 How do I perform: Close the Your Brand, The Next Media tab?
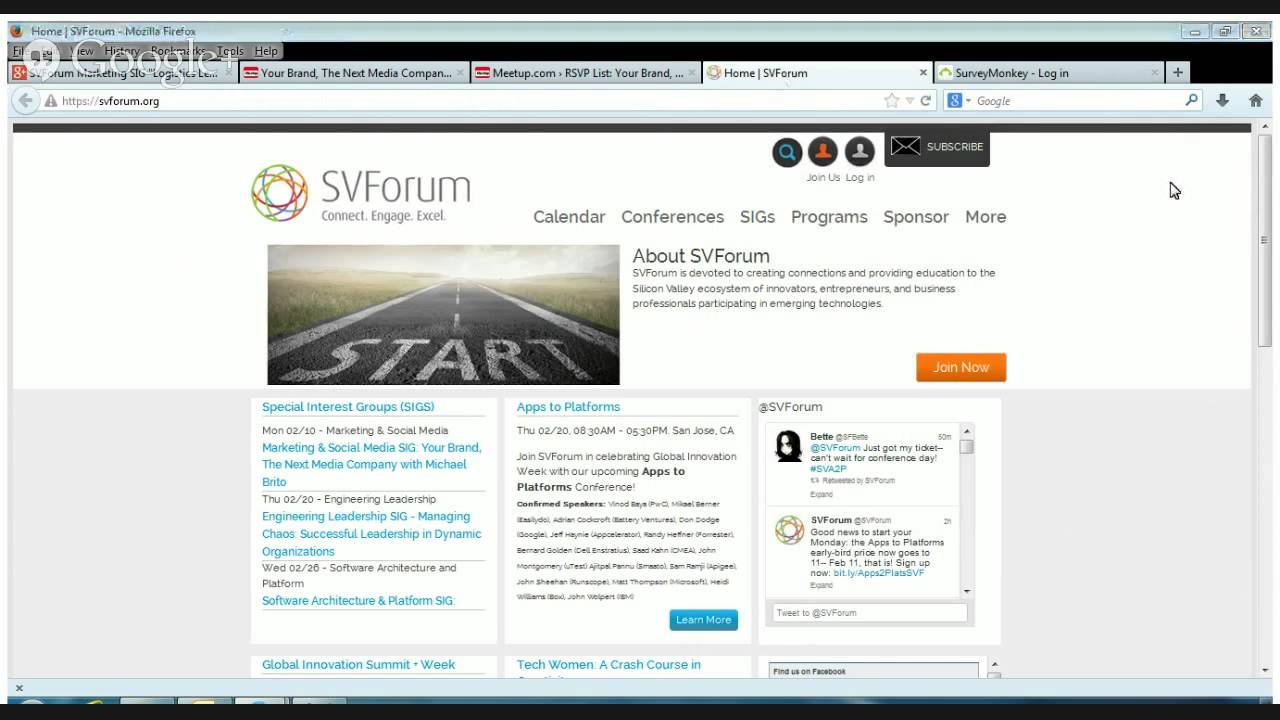pos(461,72)
